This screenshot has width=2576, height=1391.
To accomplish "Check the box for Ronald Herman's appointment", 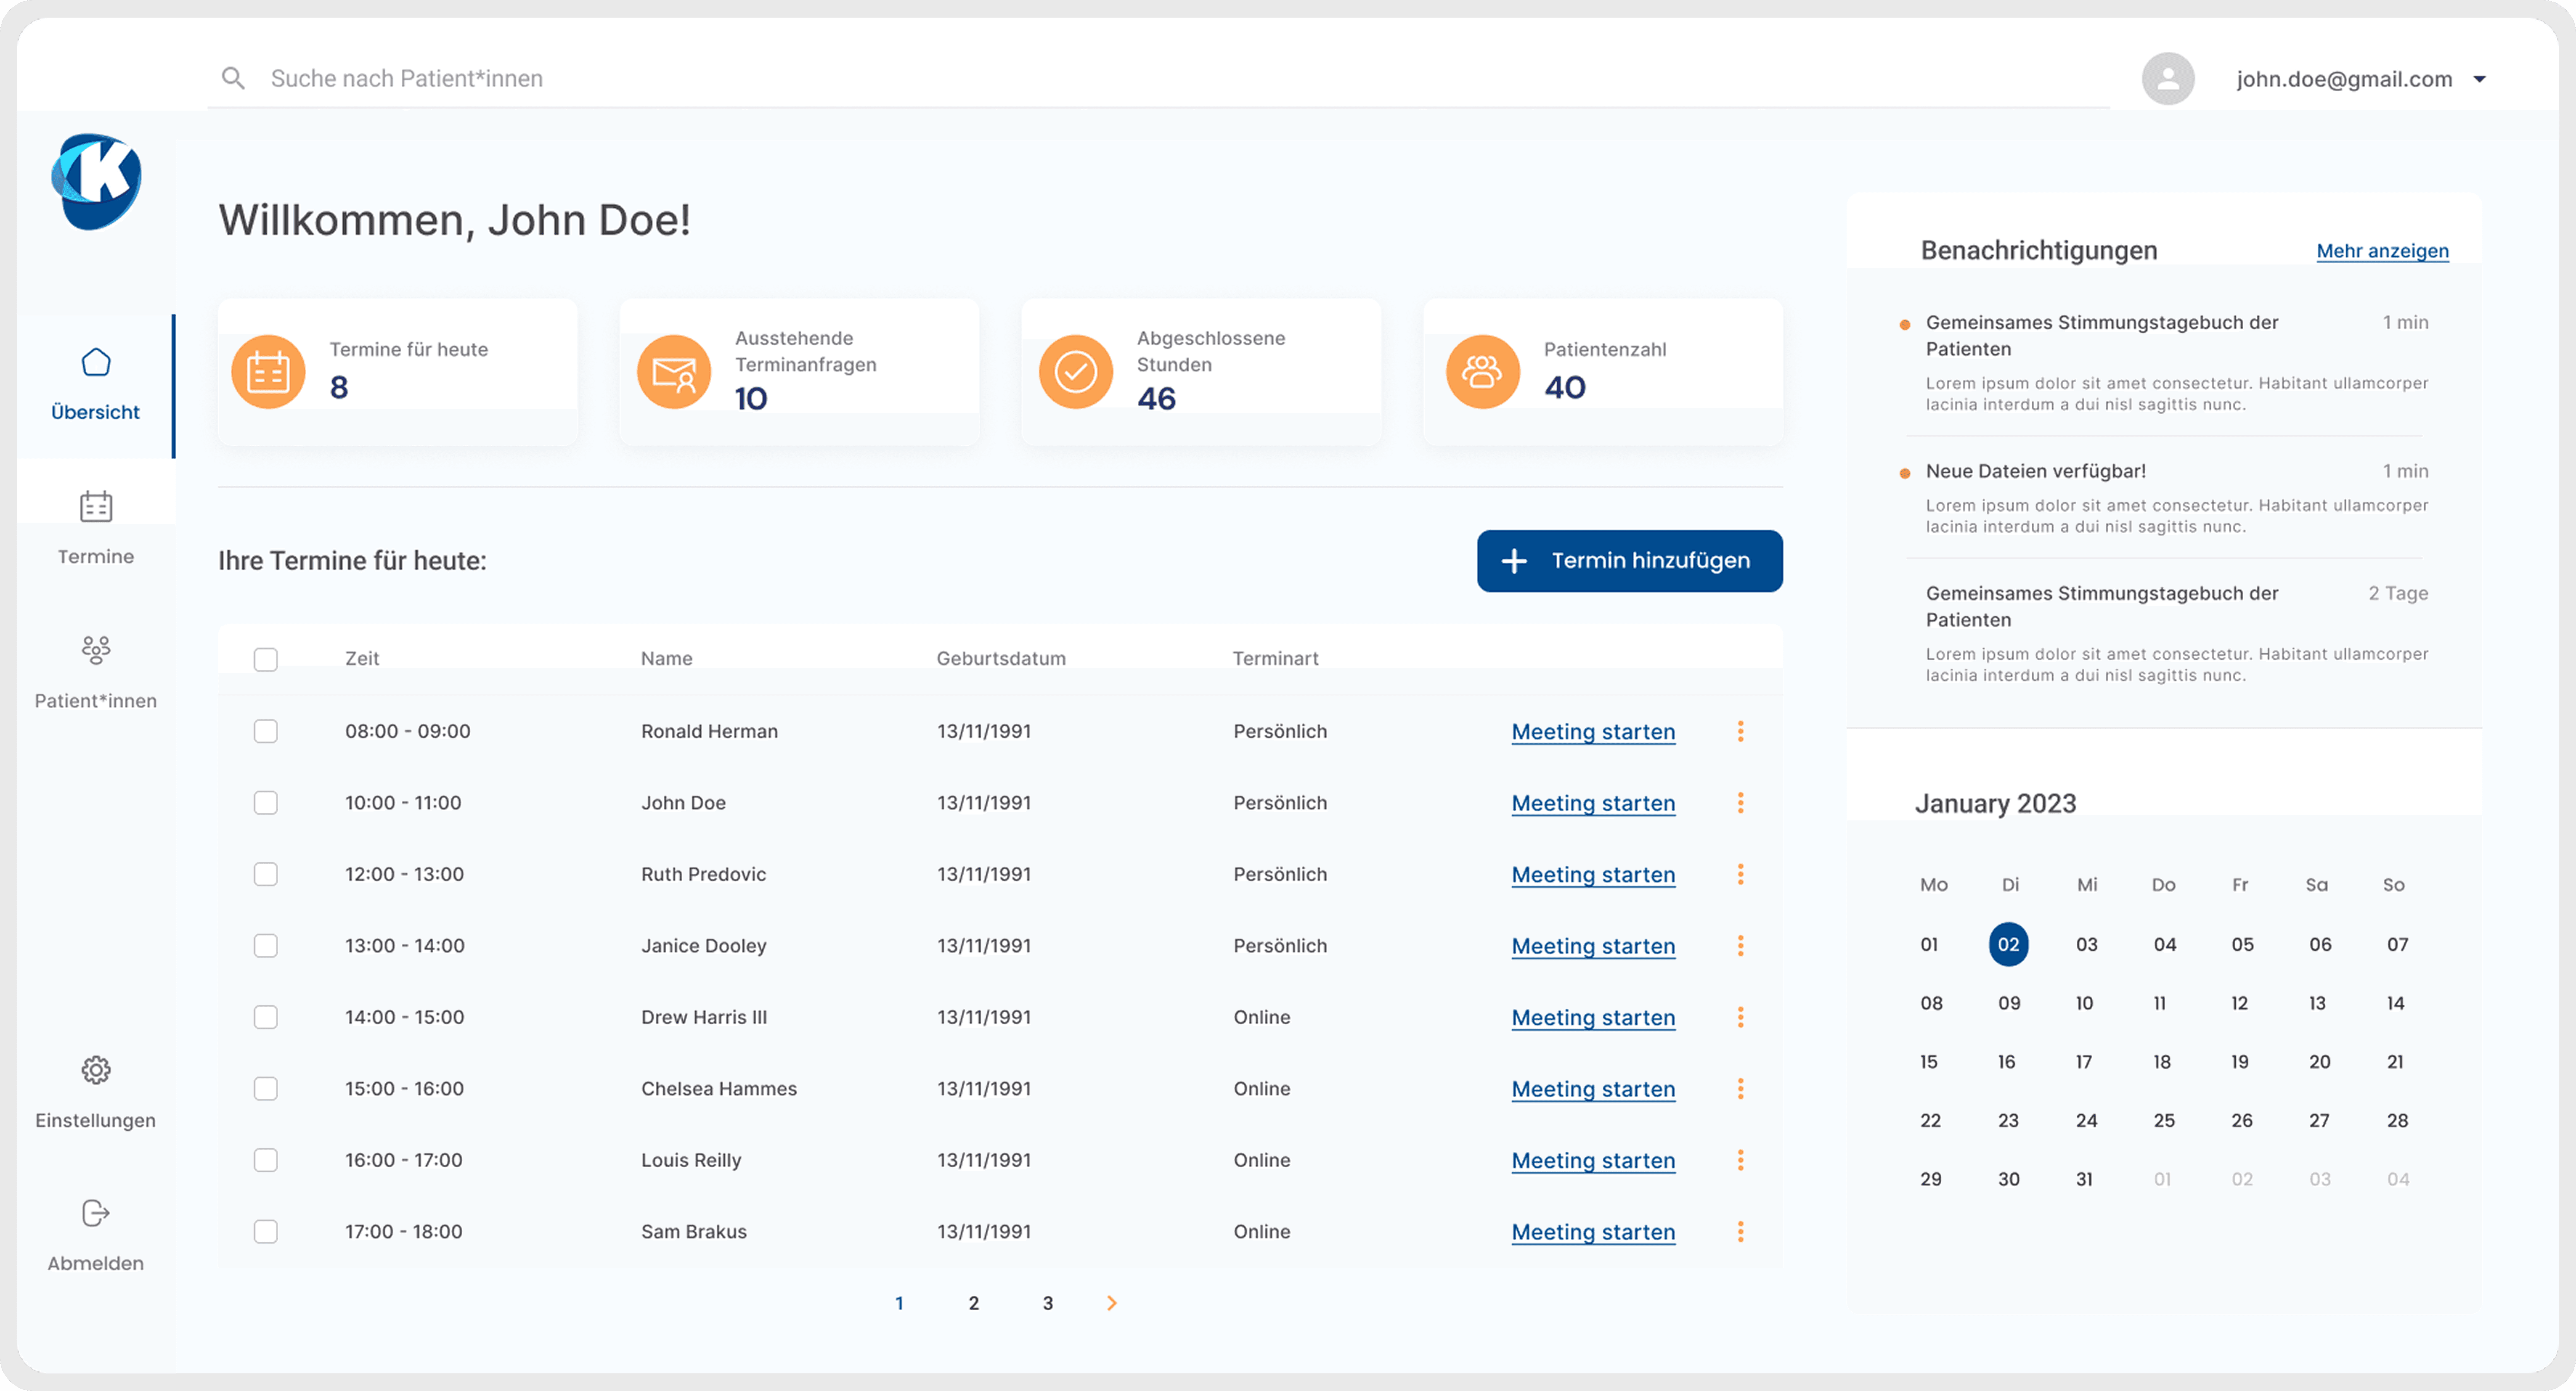I will click(265, 731).
